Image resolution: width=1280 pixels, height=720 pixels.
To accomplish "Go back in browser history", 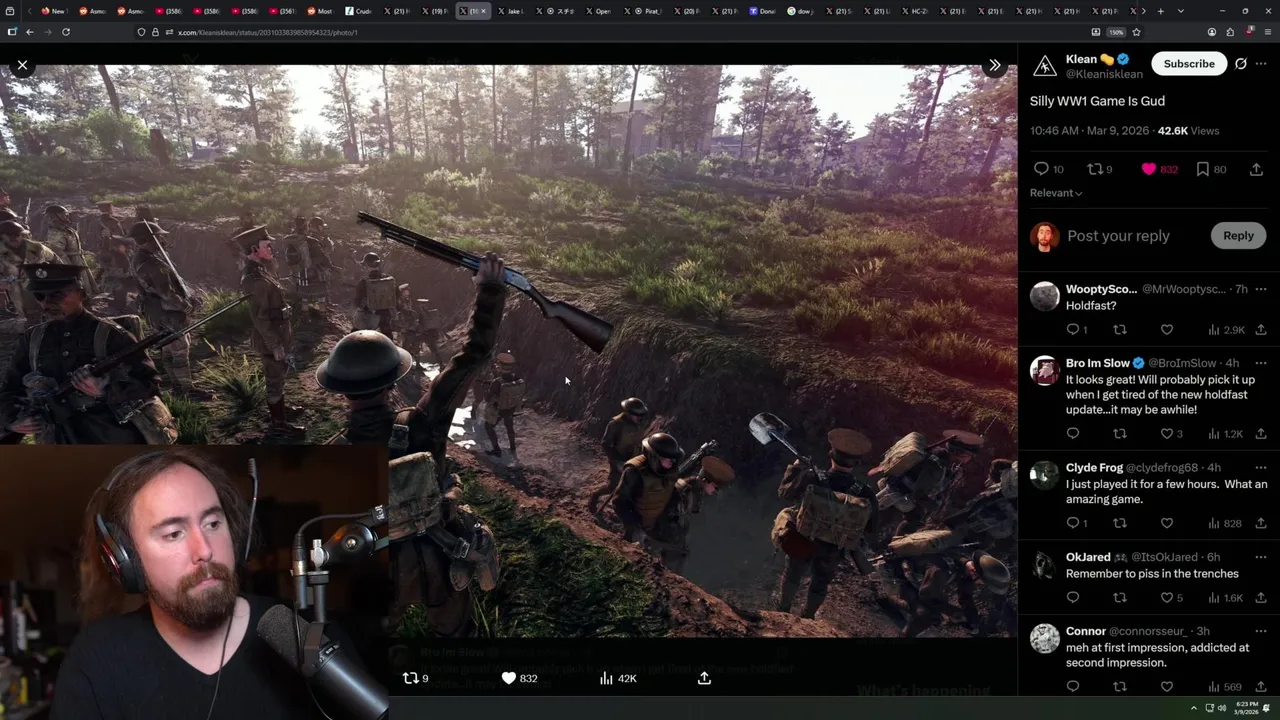I will click(30, 32).
